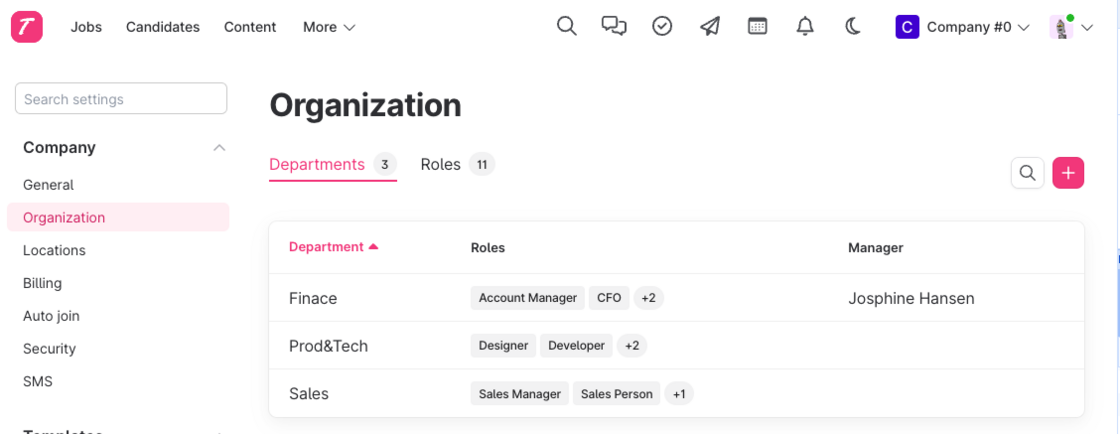The width and height of the screenshot is (1120, 434).
Task: Open Billing settings in sidebar
Action: pos(43,283)
